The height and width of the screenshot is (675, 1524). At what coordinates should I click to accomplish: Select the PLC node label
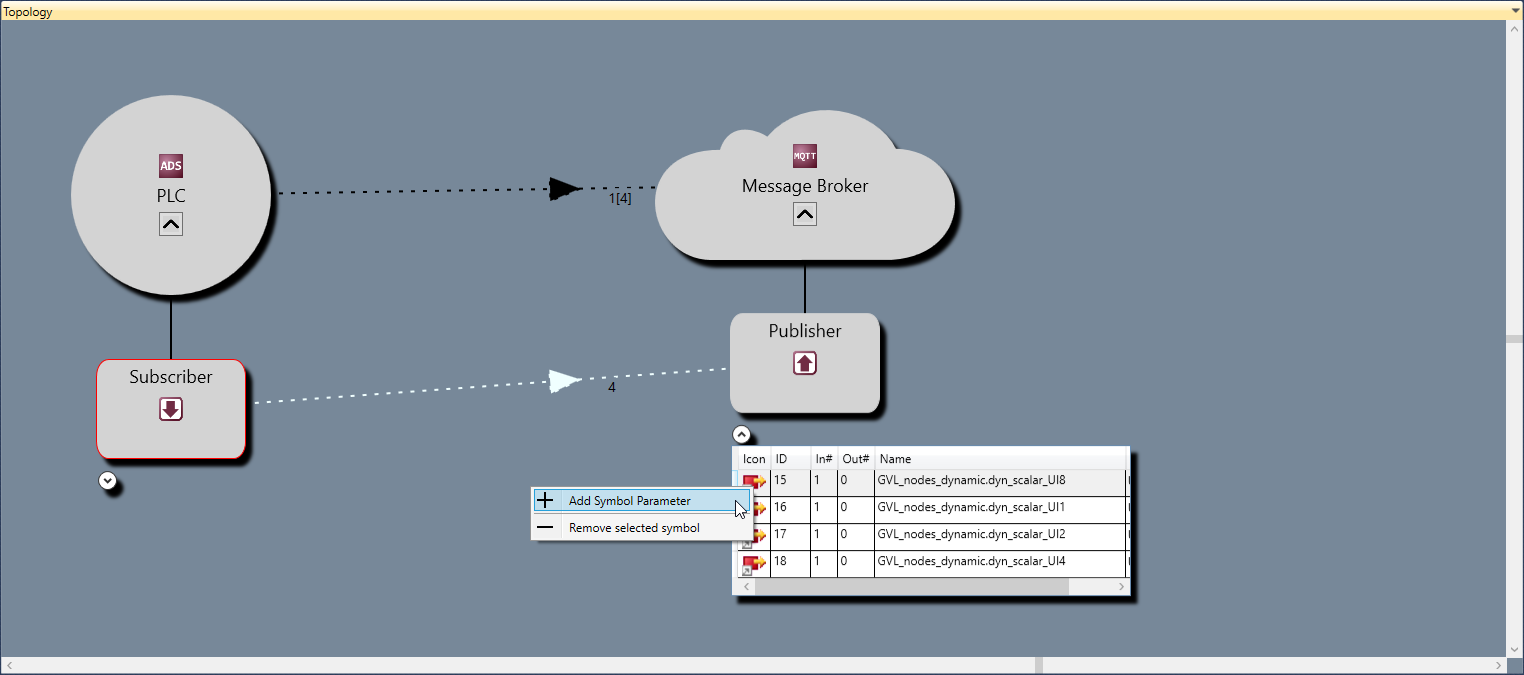click(171, 196)
